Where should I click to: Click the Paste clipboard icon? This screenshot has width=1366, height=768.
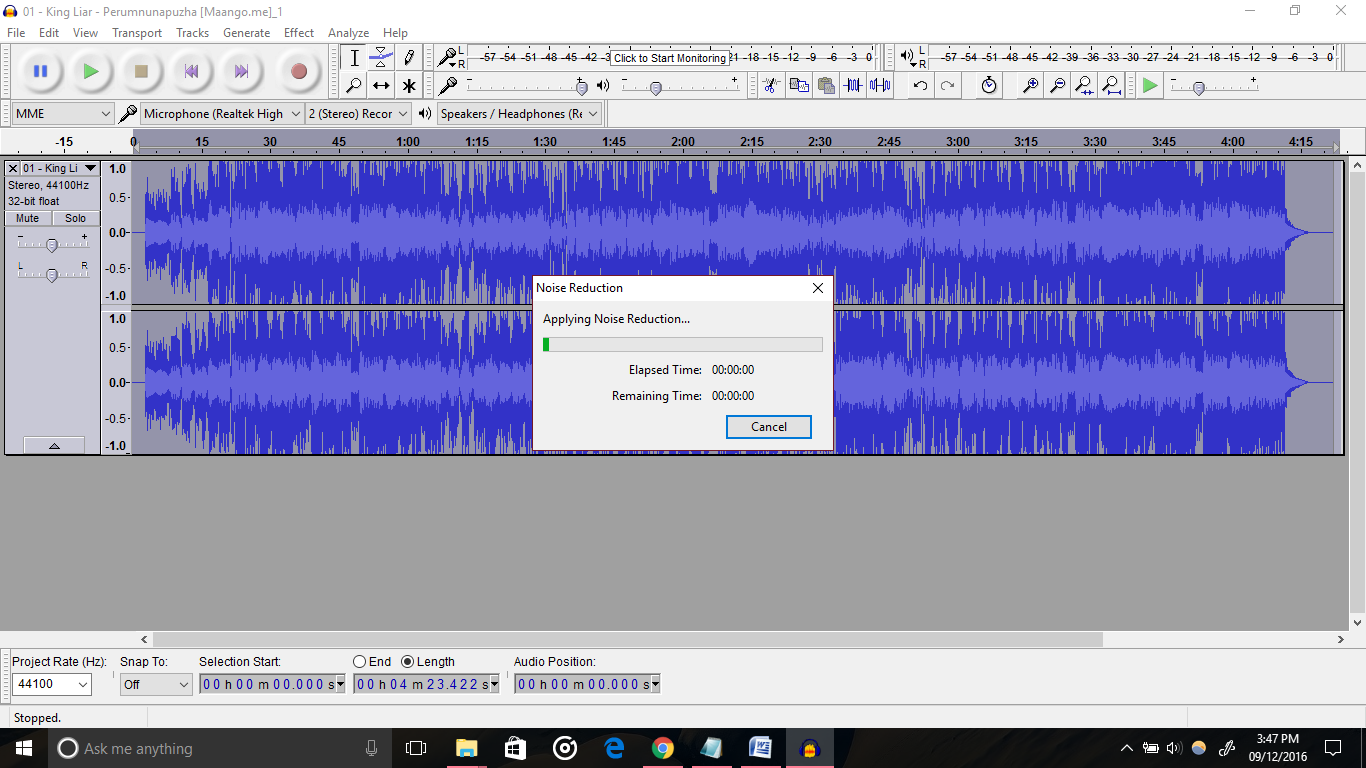pos(825,86)
